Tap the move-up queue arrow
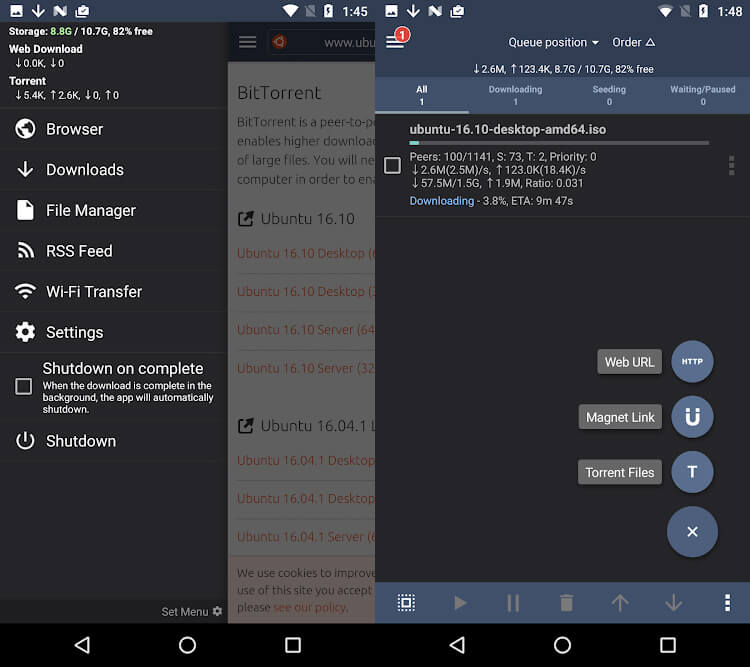The width and height of the screenshot is (750, 667). (x=620, y=603)
